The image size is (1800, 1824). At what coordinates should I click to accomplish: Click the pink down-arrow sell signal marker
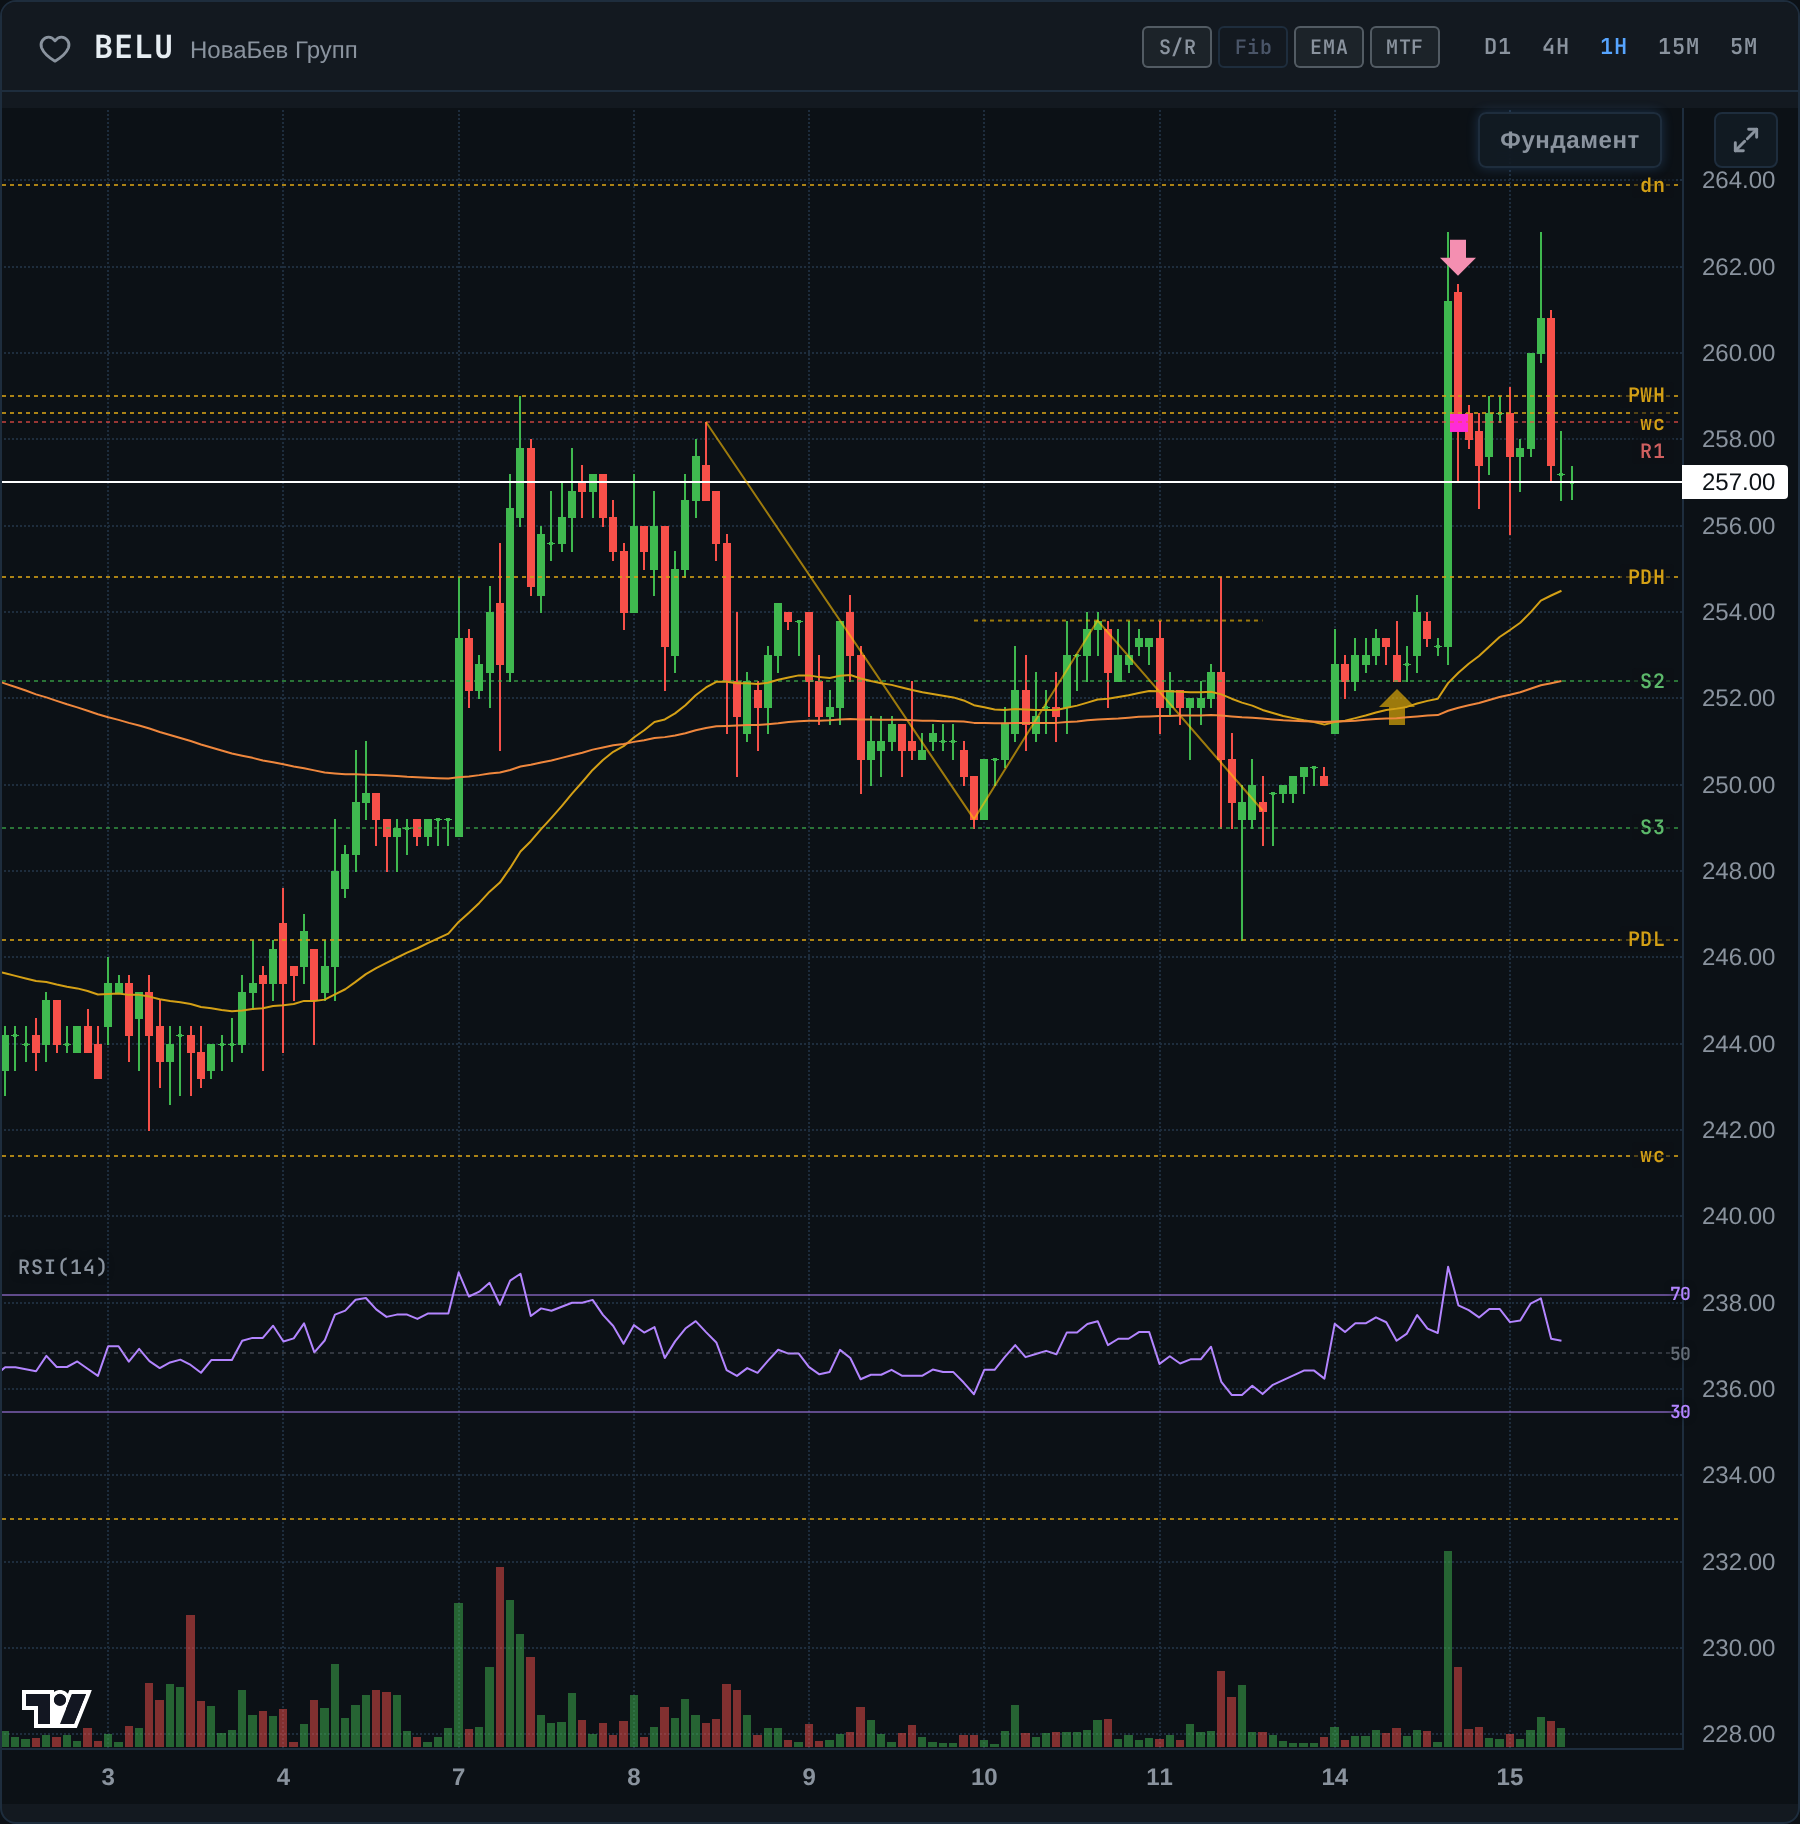pos(1458,257)
